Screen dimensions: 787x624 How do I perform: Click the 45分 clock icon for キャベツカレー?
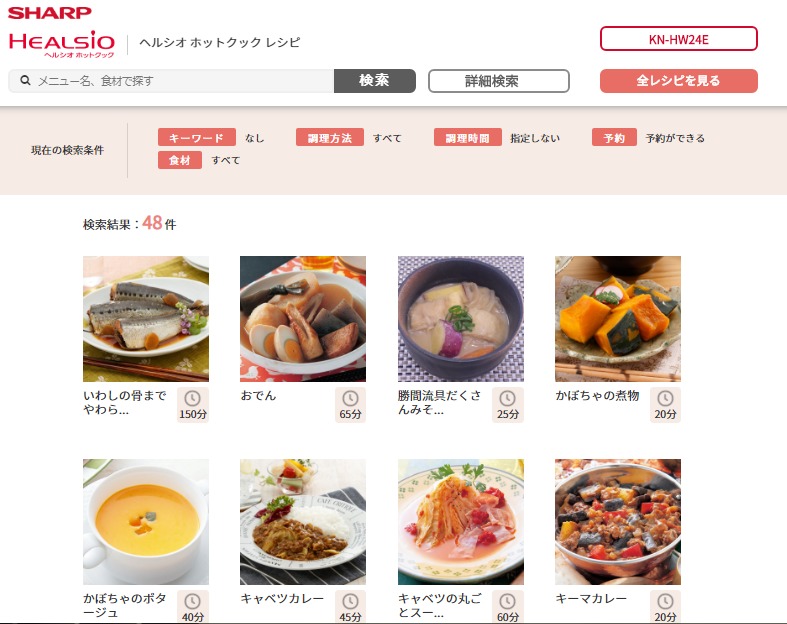click(x=350, y=601)
